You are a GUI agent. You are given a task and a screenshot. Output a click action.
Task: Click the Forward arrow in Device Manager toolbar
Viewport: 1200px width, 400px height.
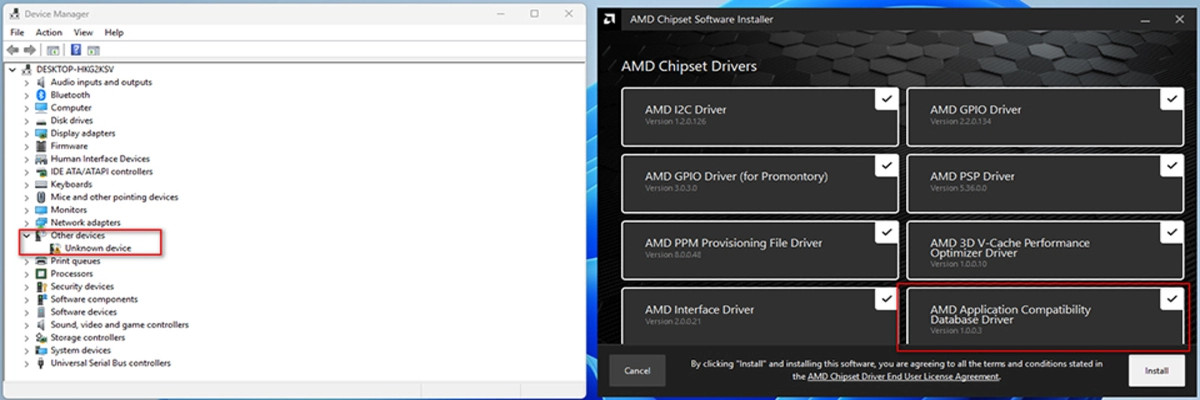[x=30, y=49]
